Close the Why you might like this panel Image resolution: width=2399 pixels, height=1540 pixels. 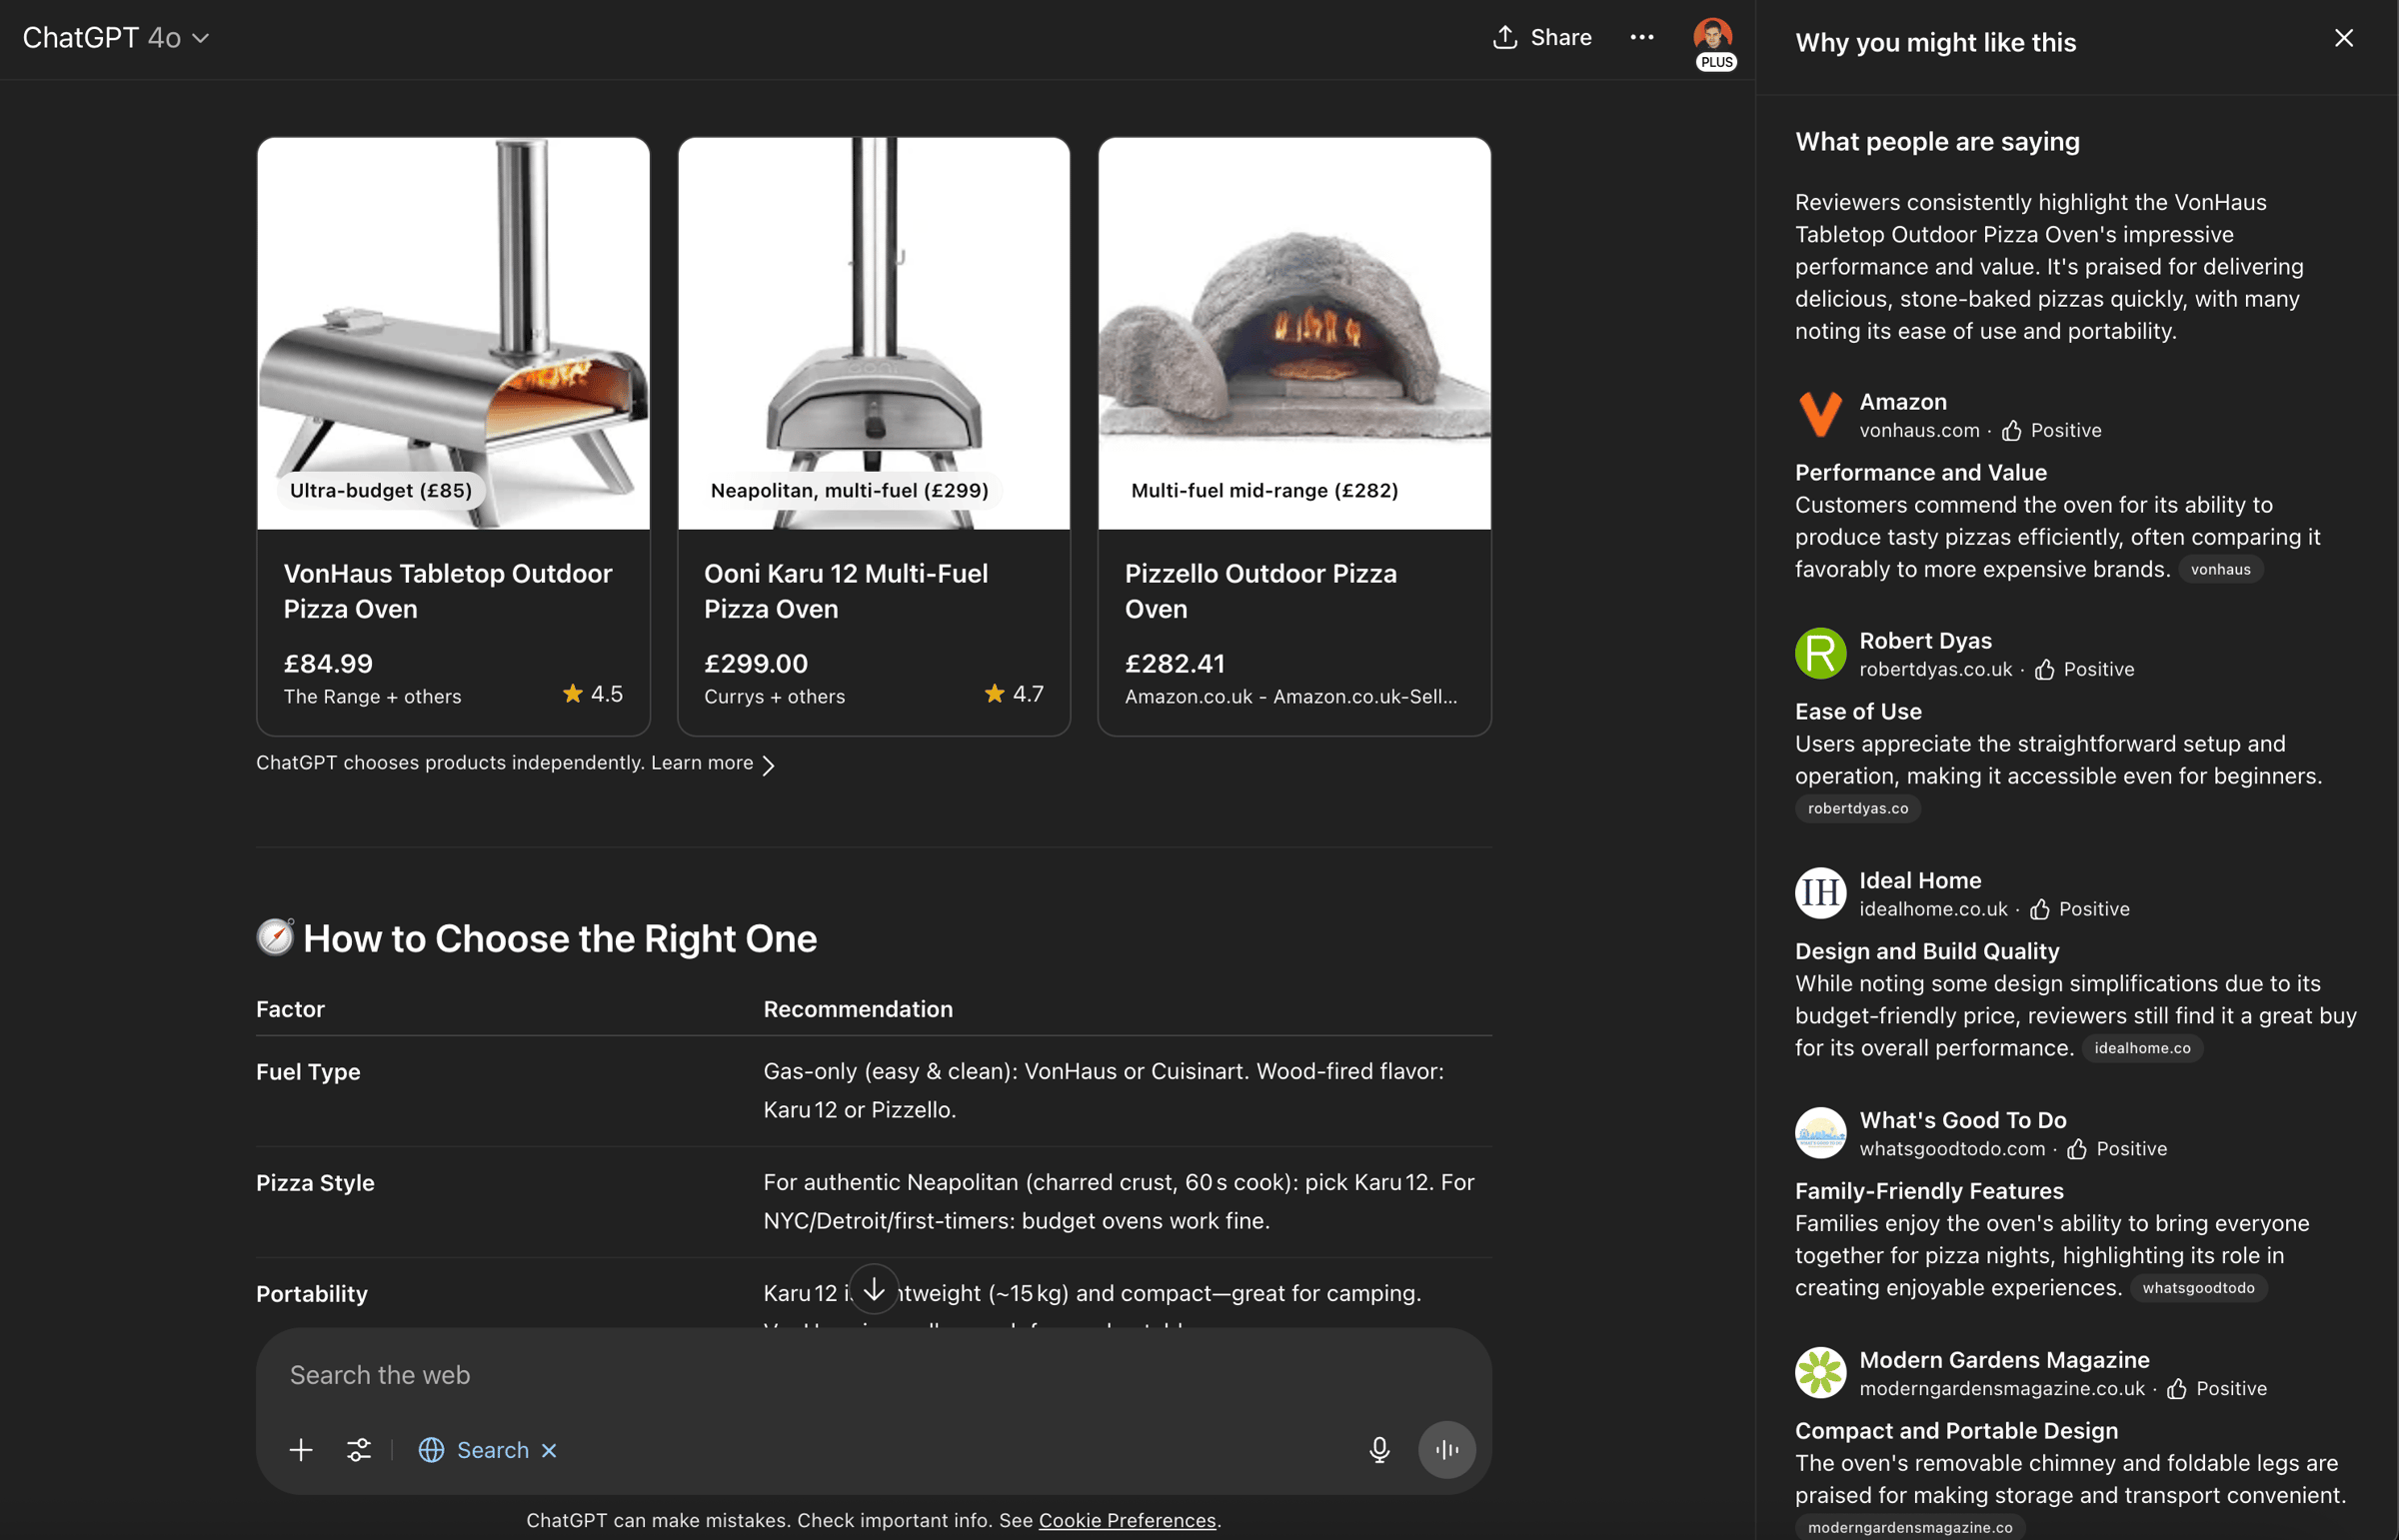pos(2343,38)
